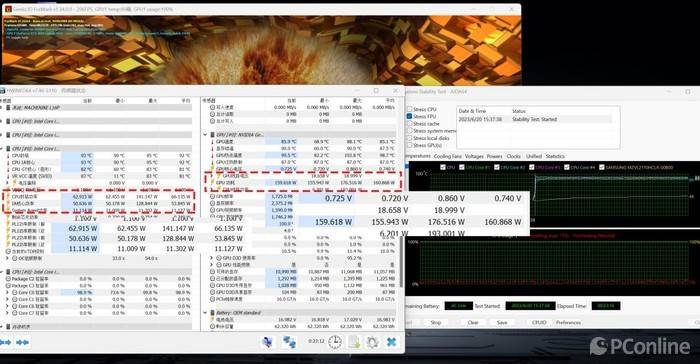Viewport: 700px width, 364px height.
Task: Click the blue X close-sensors icon
Action: [392, 342]
